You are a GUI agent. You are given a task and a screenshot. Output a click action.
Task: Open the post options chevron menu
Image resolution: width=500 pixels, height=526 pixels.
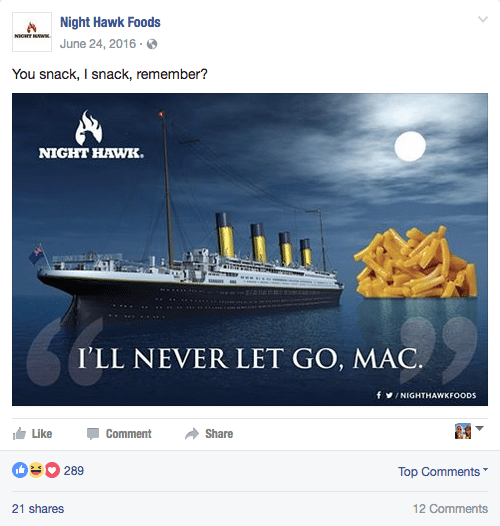(x=483, y=19)
